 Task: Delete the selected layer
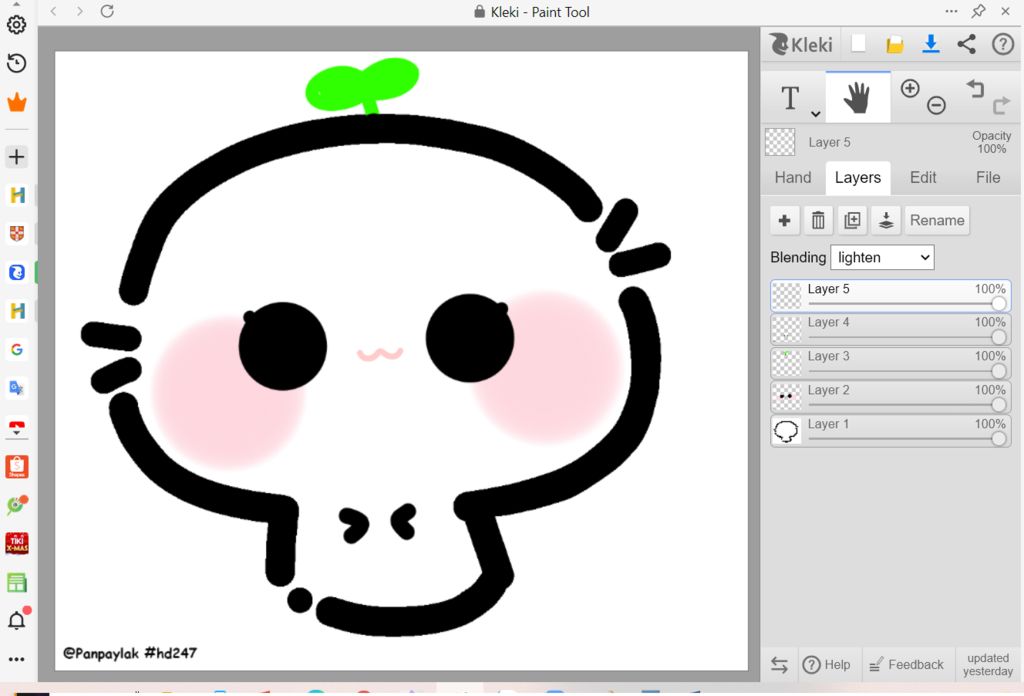[x=818, y=220]
